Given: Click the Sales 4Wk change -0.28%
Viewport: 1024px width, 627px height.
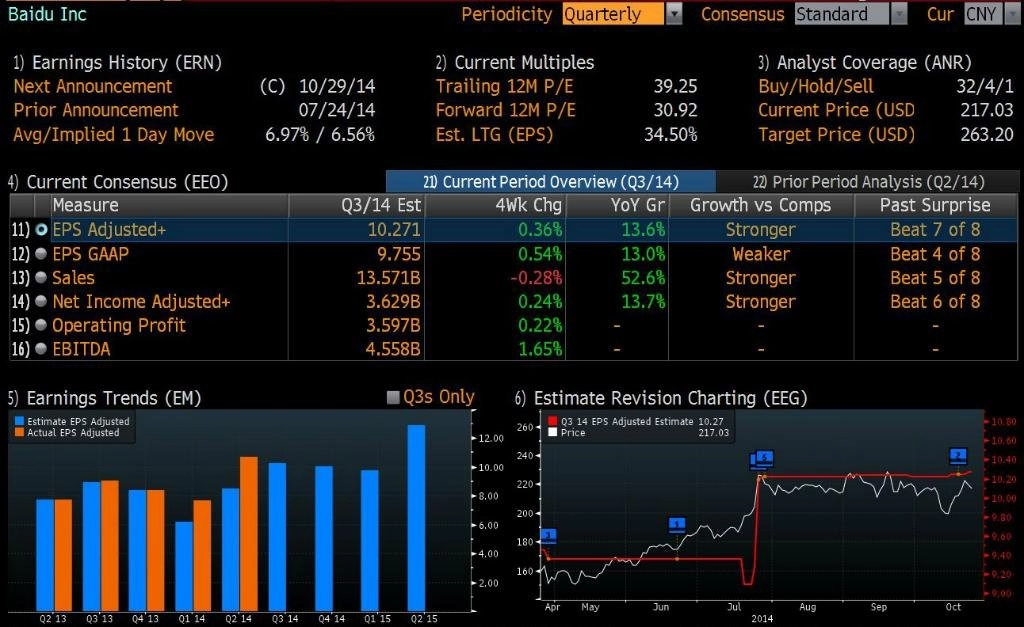Looking at the screenshot, I should (x=536, y=278).
